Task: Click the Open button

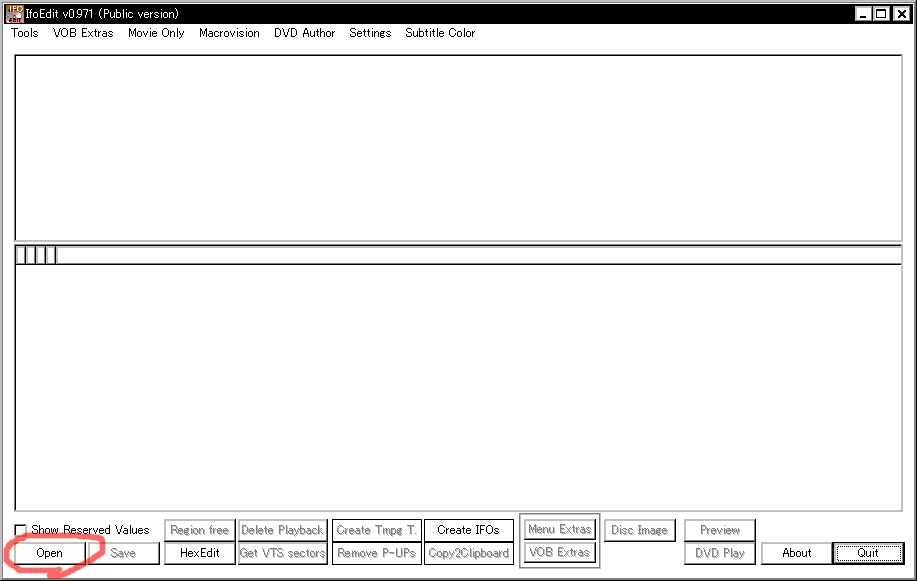Action: point(50,553)
